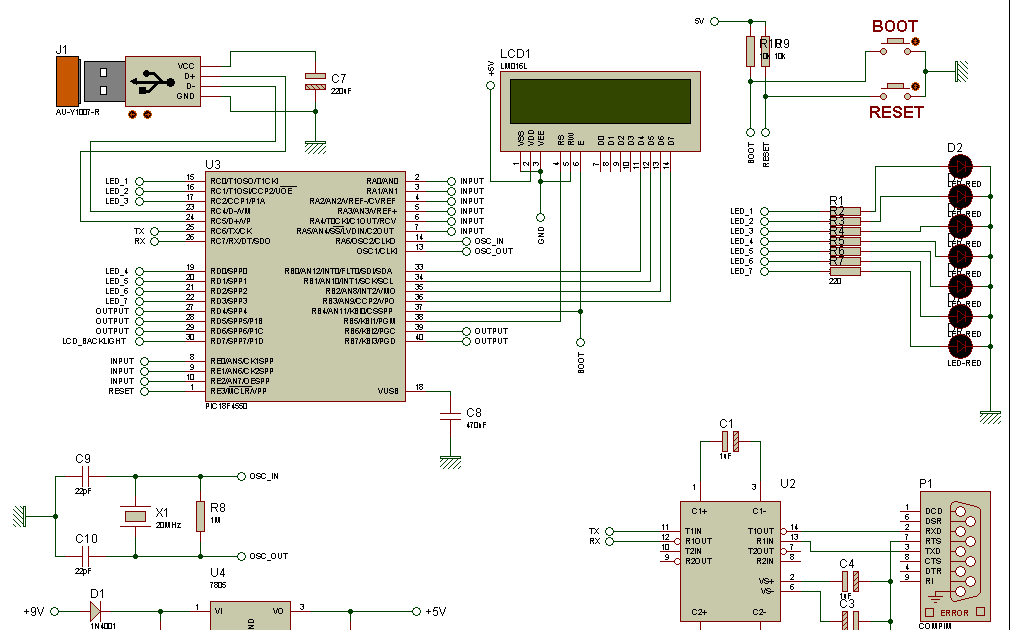
Task: Click the LCD_BACKLIGHT terminal at pin 30
Action: point(139,341)
